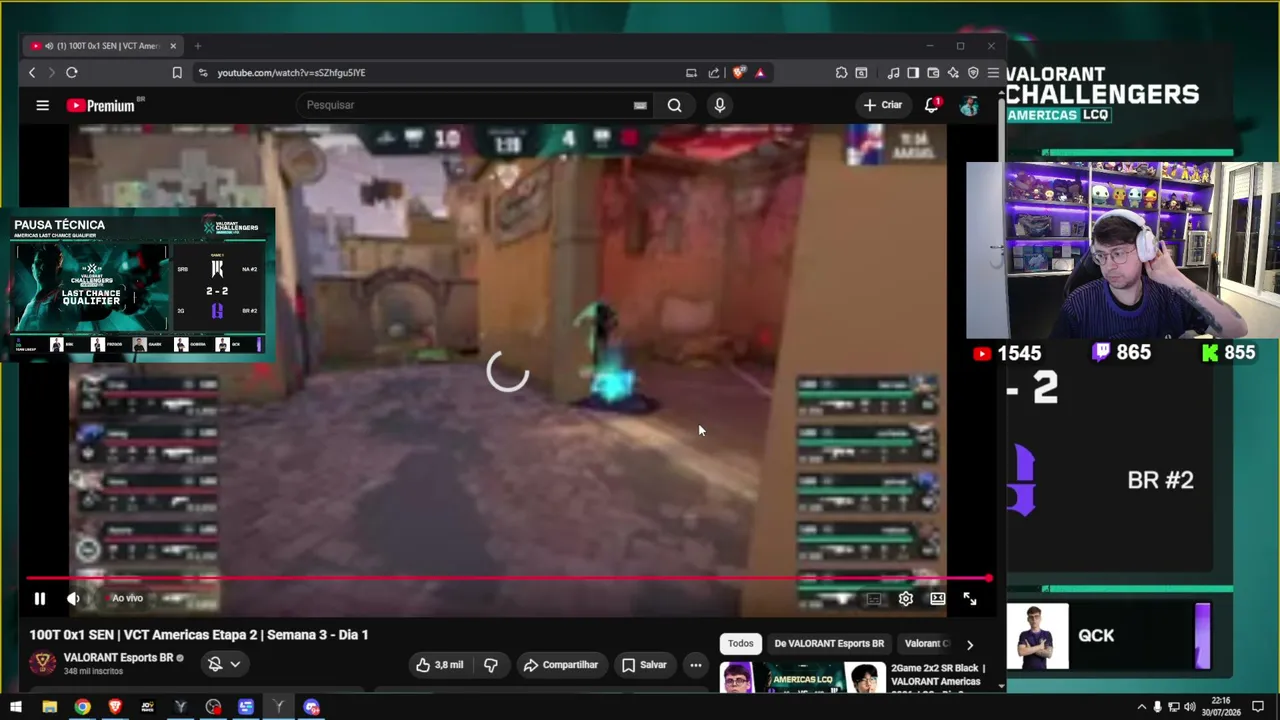Toggle fullscreen video mode
This screenshot has height=720, width=1280.
tap(970, 599)
